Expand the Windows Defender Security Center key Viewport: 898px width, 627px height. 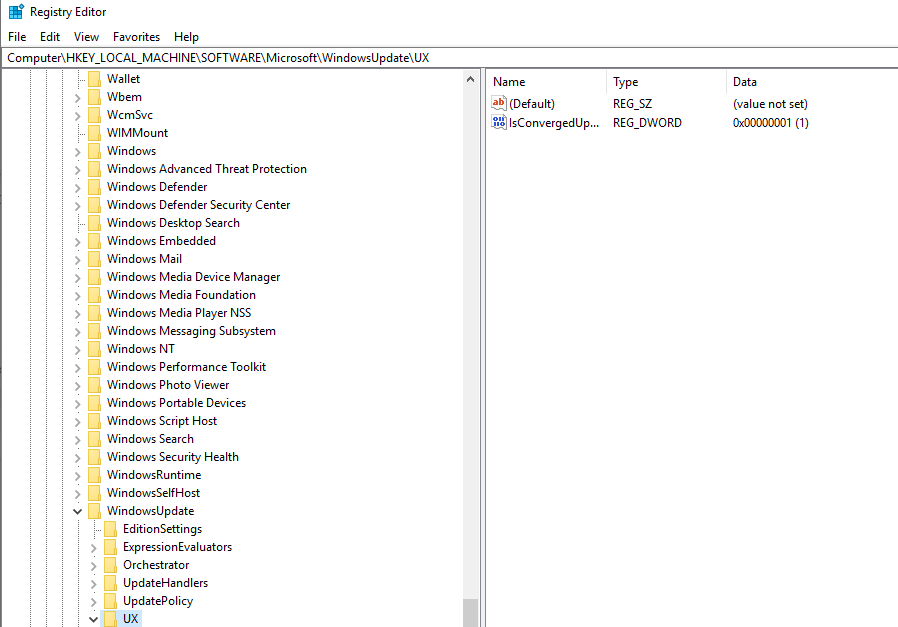77,206
